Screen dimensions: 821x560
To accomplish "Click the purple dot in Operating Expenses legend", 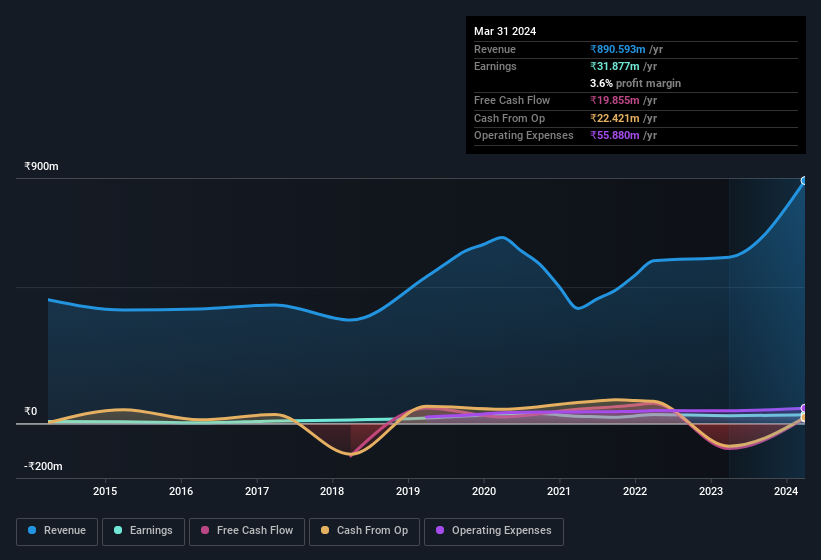I will click(x=440, y=530).
